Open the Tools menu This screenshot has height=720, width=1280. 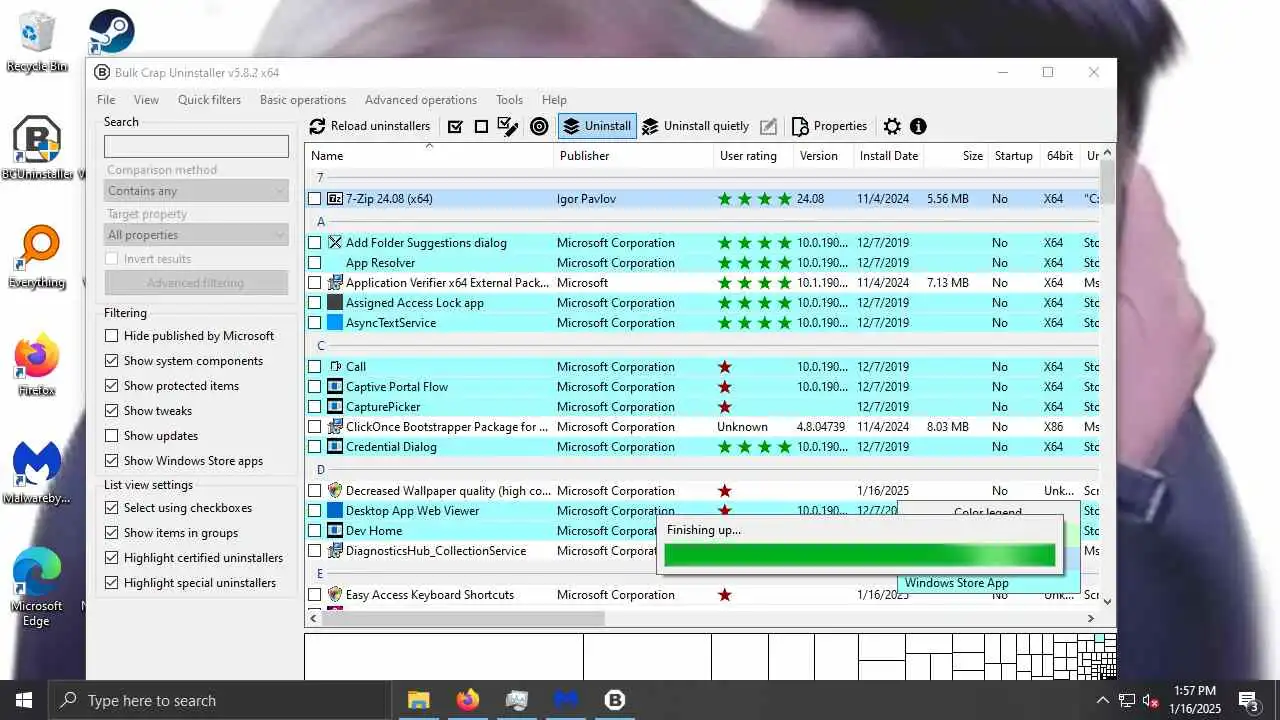tap(509, 100)
